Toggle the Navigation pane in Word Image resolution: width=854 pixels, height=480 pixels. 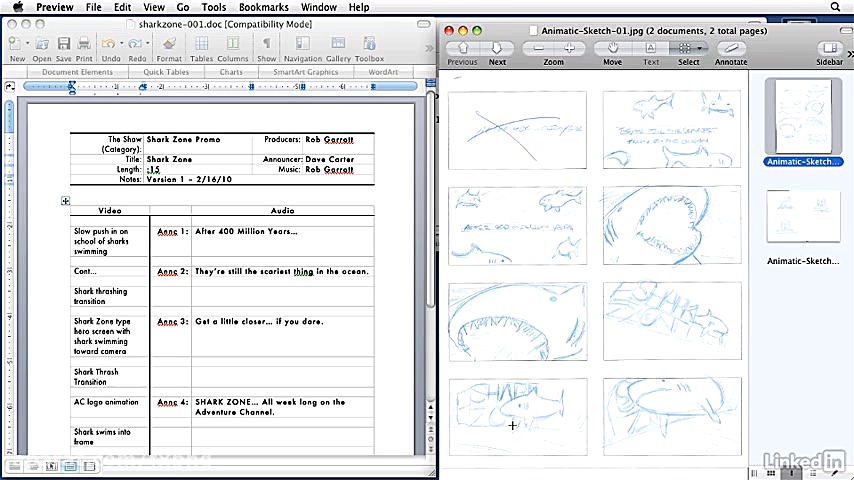[302, 46]
